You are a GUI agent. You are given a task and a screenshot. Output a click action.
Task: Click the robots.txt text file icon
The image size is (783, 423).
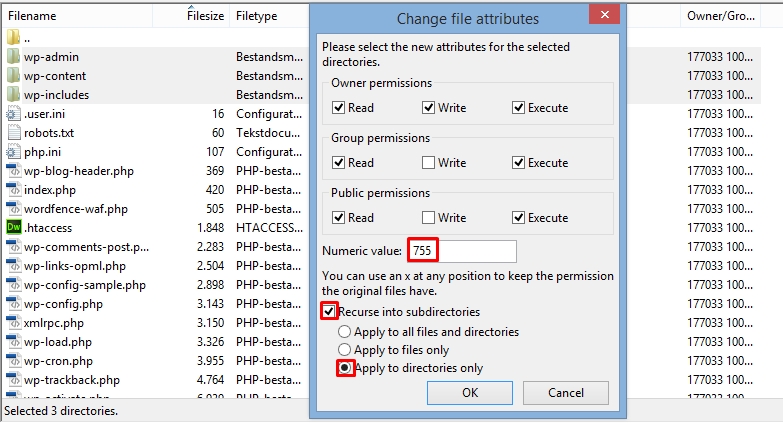[13, 132]
